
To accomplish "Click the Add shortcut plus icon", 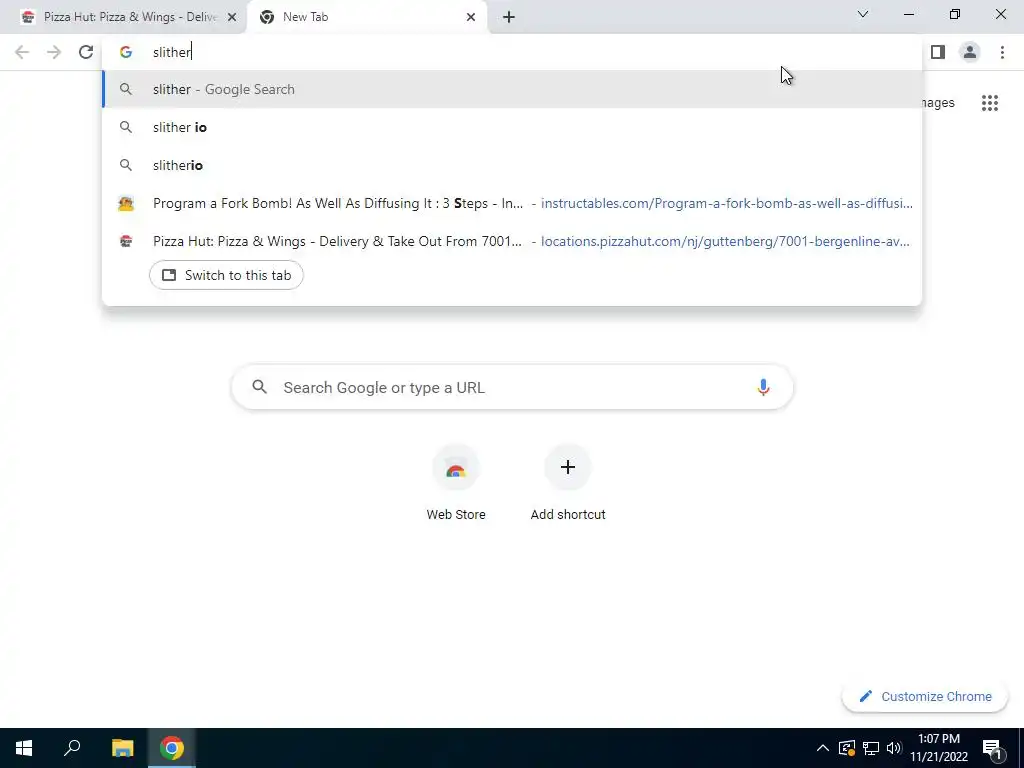I will (568, 467).
